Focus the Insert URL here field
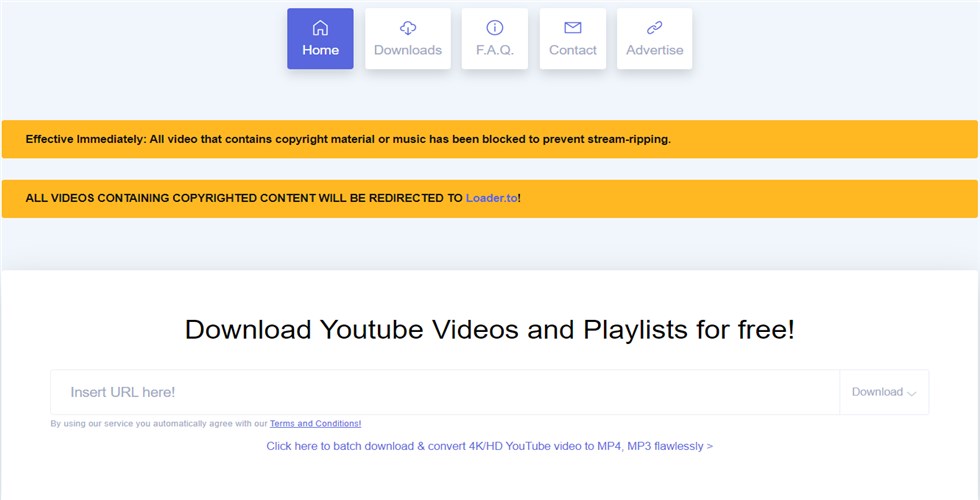The width and height of the screenshot is (980, 500). coord(445,392)
